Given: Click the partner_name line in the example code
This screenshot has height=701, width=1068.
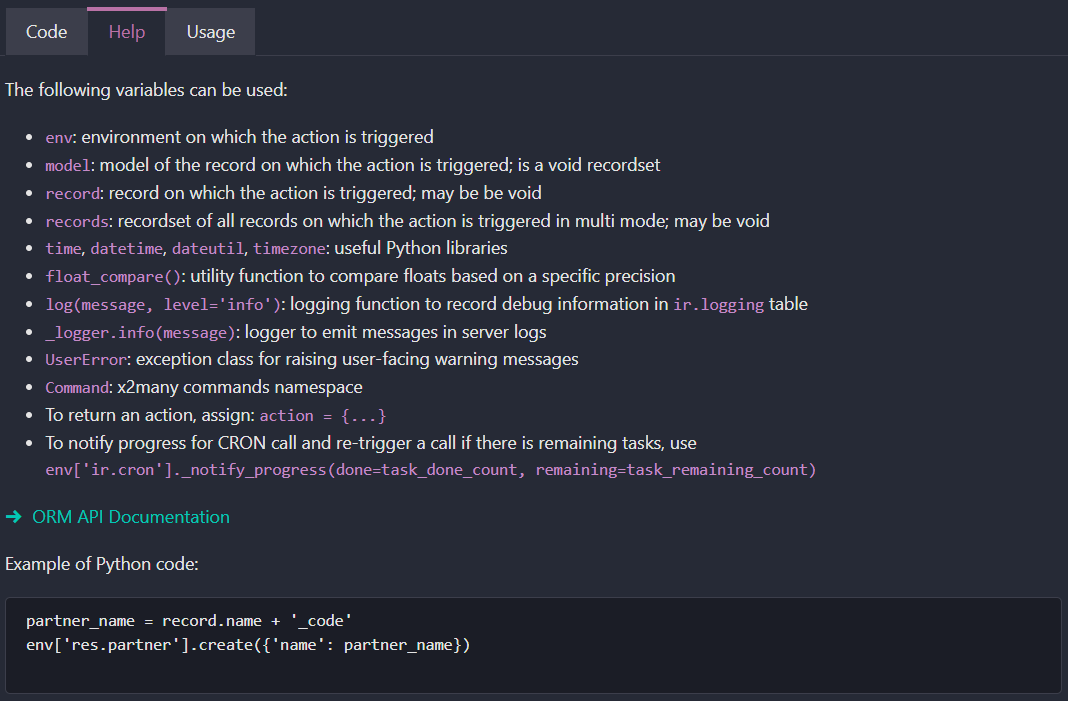Looking at the screenshot, I should (x=188, y=620).
